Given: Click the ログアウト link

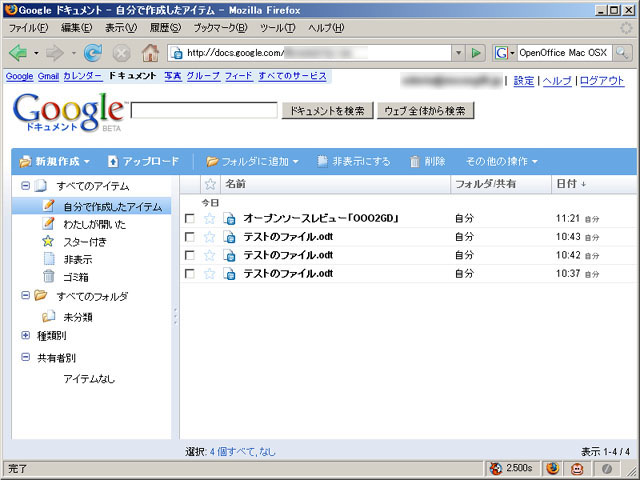Looking at the screenshot, I should [x=602, y=81].
